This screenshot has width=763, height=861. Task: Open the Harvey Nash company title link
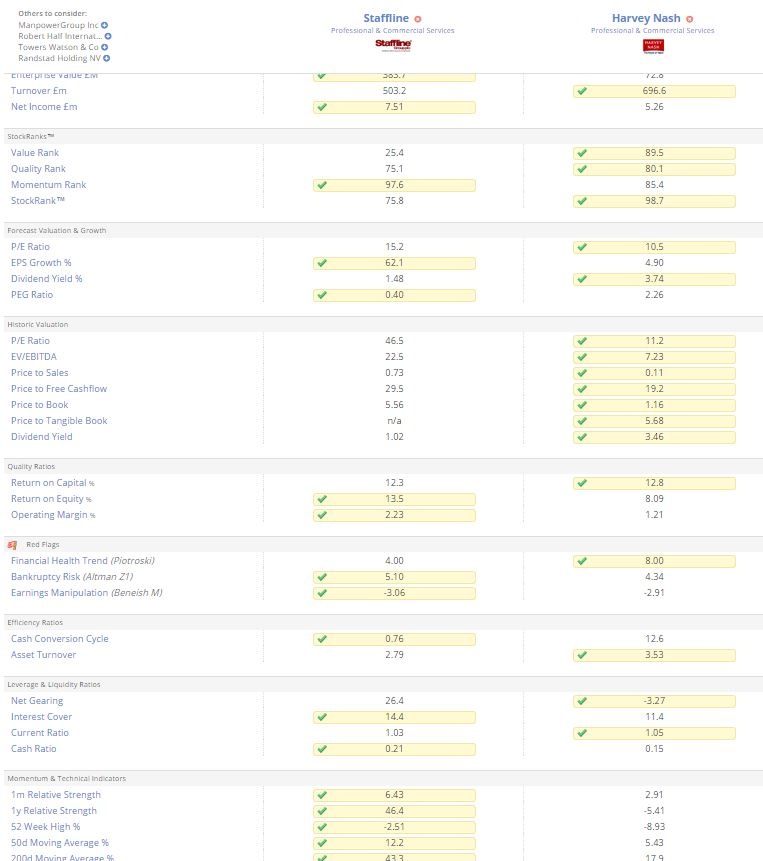click(646, 18)
